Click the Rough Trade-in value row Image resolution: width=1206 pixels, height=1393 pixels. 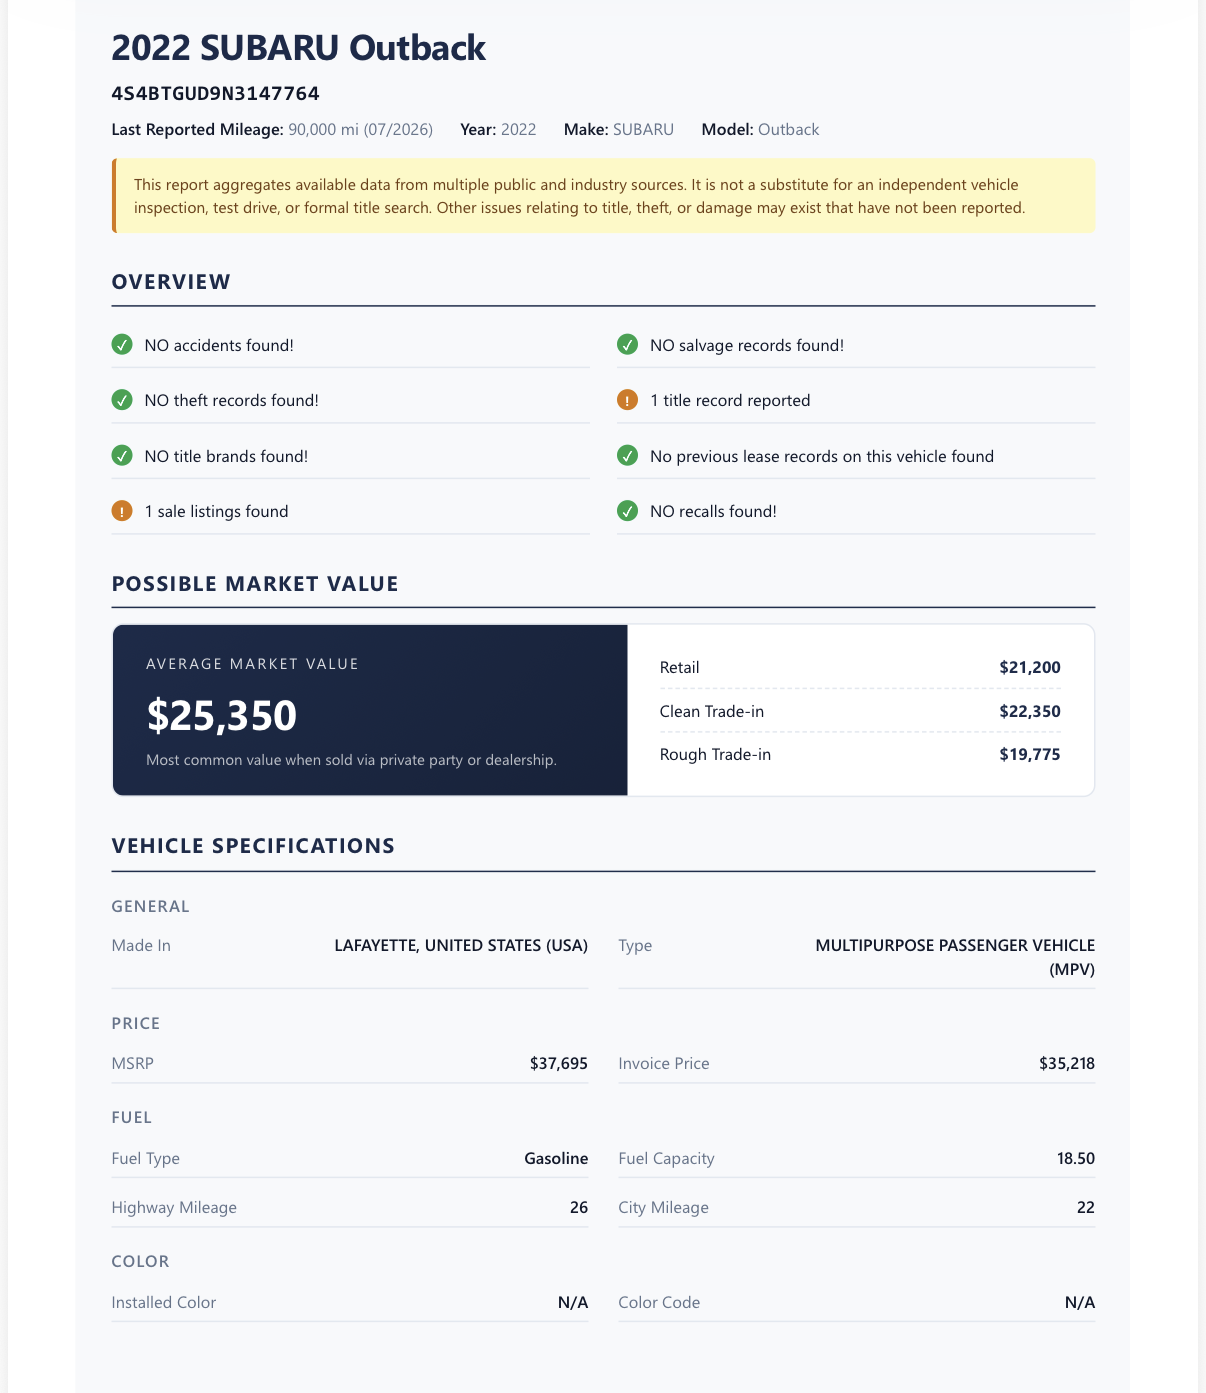point(860,754)
